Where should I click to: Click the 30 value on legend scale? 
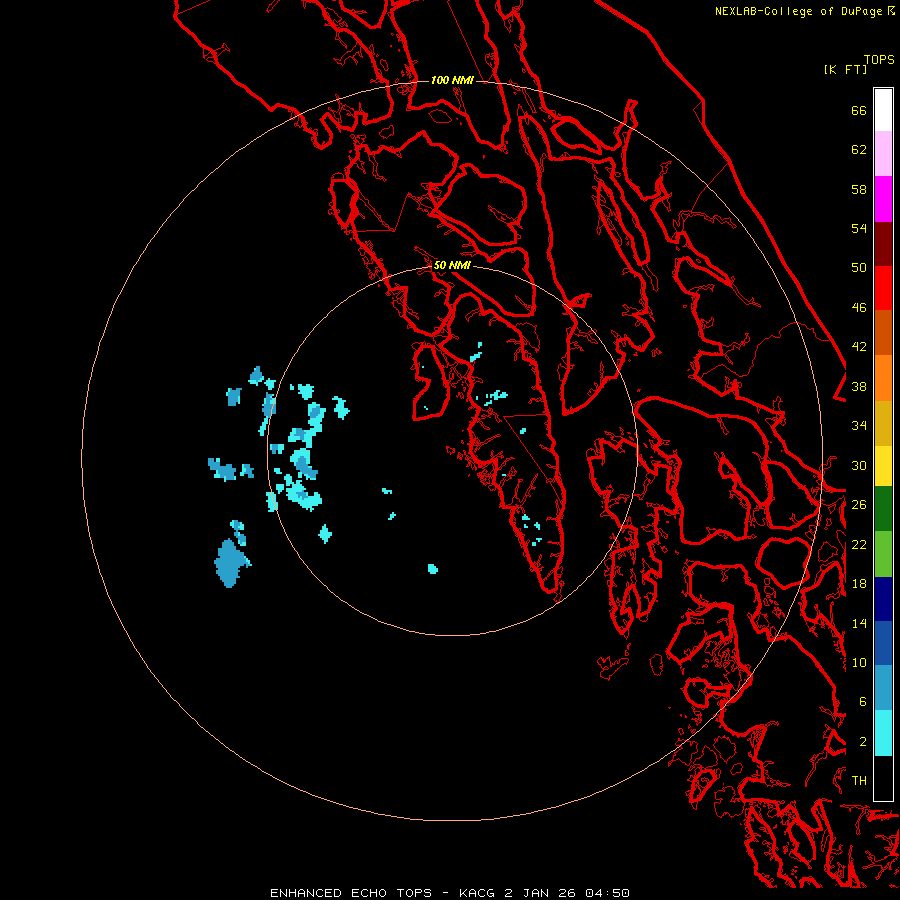[x=859, y=465]
